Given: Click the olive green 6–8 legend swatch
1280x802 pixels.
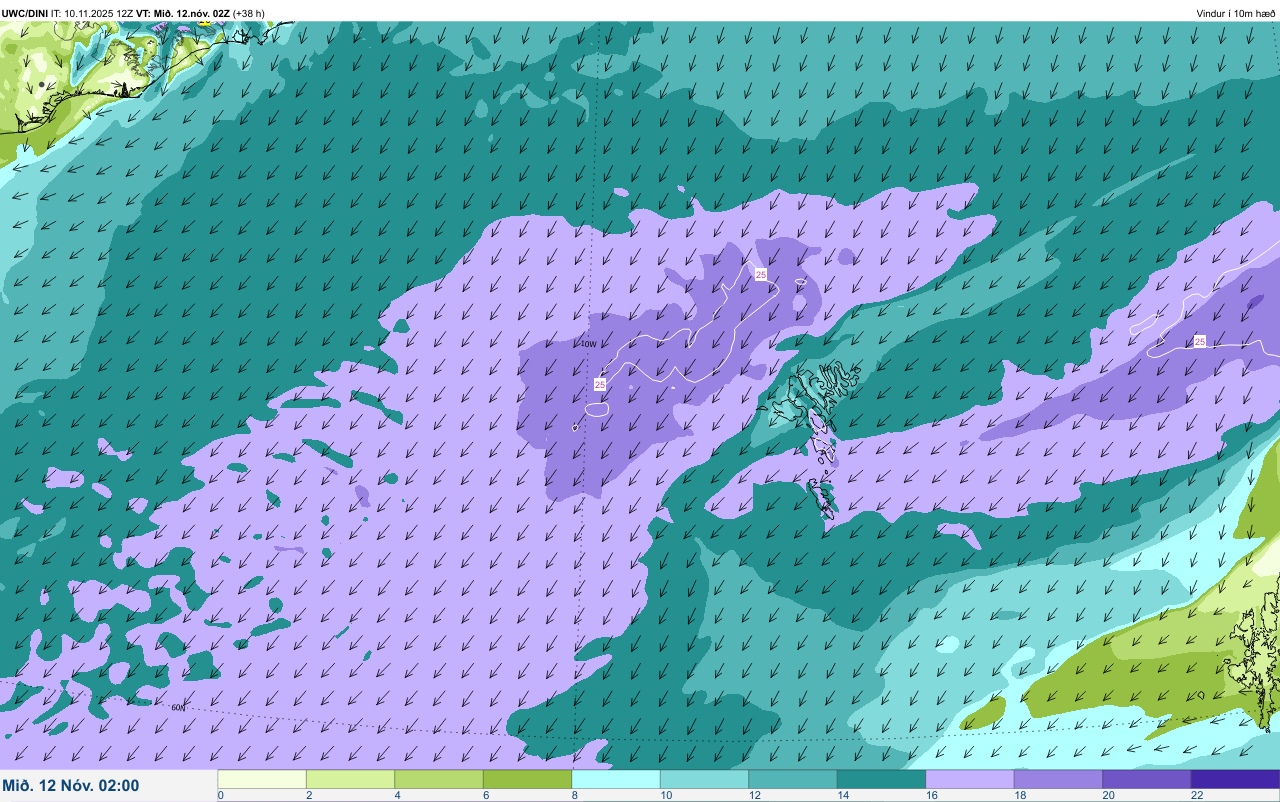Looking at the screenshot, I should [x=527, y=779].
